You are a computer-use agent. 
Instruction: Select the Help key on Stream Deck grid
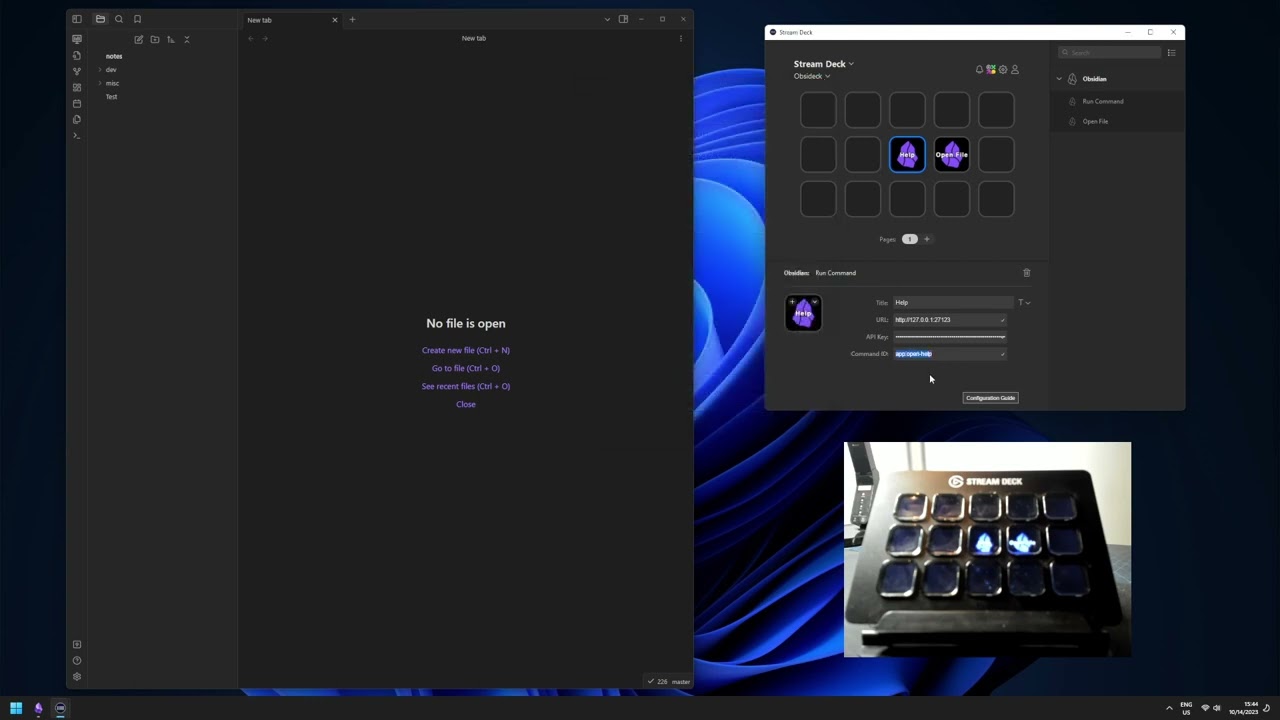coord(908,155)
